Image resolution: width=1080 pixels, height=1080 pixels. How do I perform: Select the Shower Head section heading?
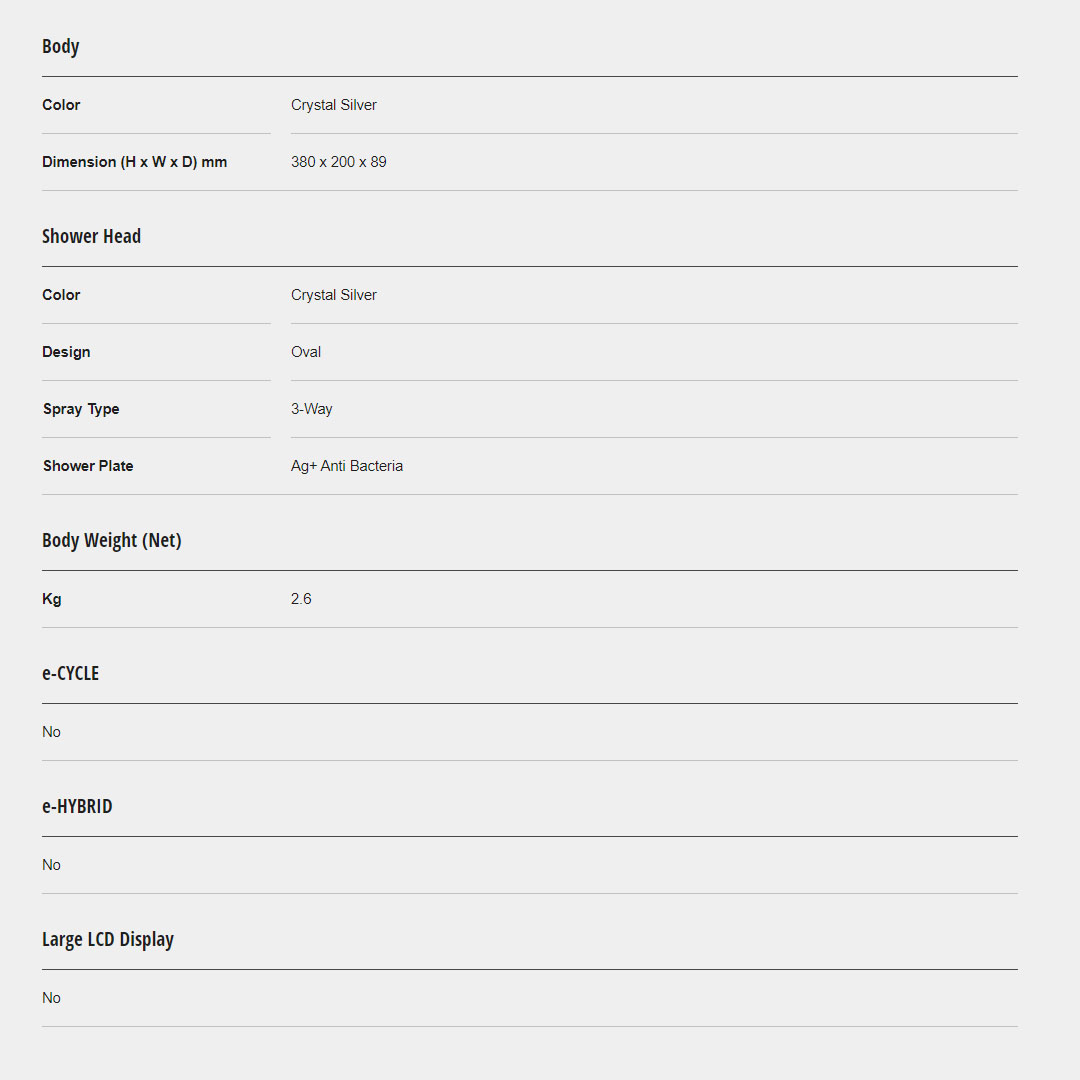tap(91, 237)
